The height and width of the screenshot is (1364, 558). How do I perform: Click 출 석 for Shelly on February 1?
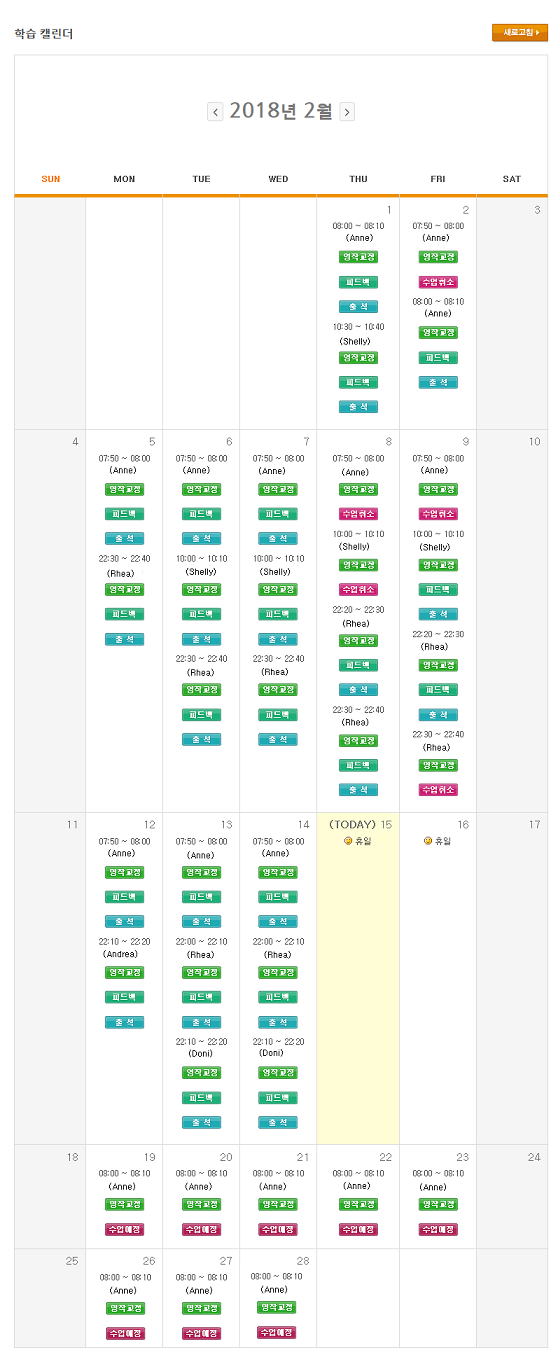click(358, 407)
